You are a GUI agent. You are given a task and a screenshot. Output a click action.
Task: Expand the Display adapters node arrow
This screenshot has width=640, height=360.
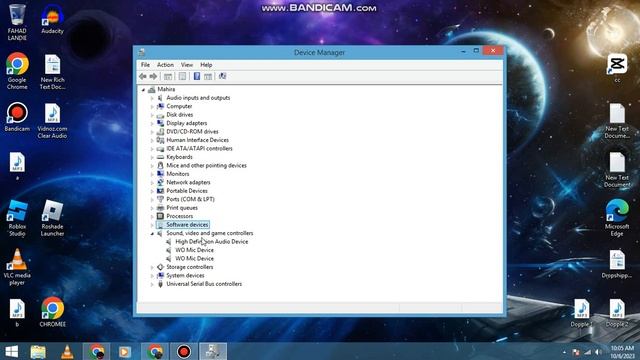point(152,123)
